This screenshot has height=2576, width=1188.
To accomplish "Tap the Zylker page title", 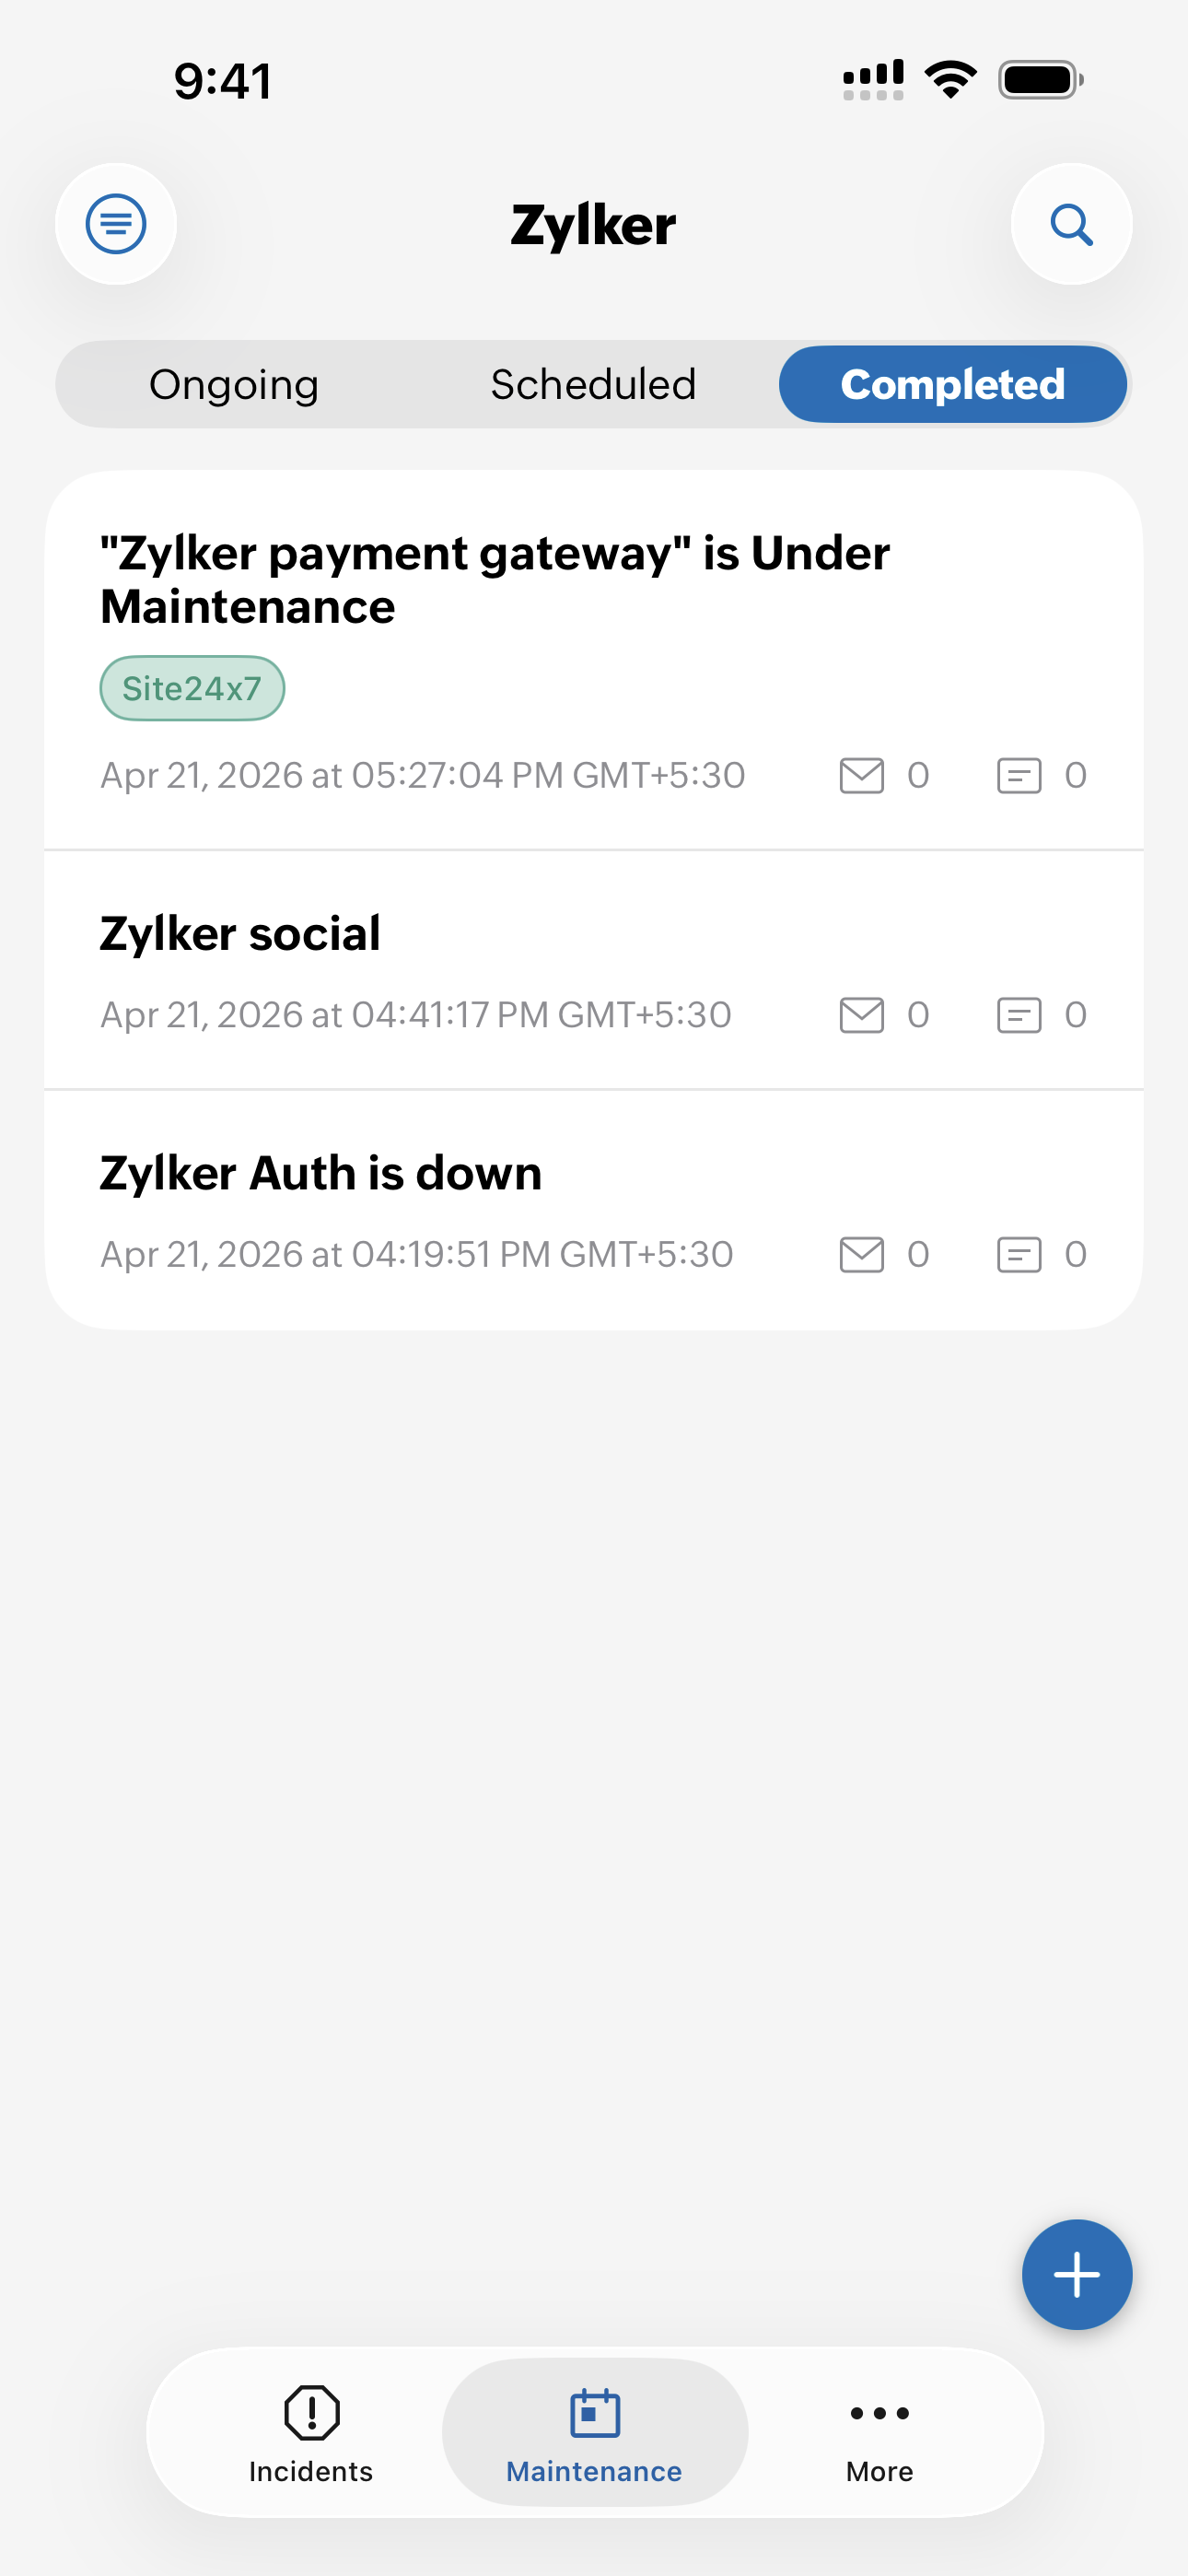I will [593, 225].
